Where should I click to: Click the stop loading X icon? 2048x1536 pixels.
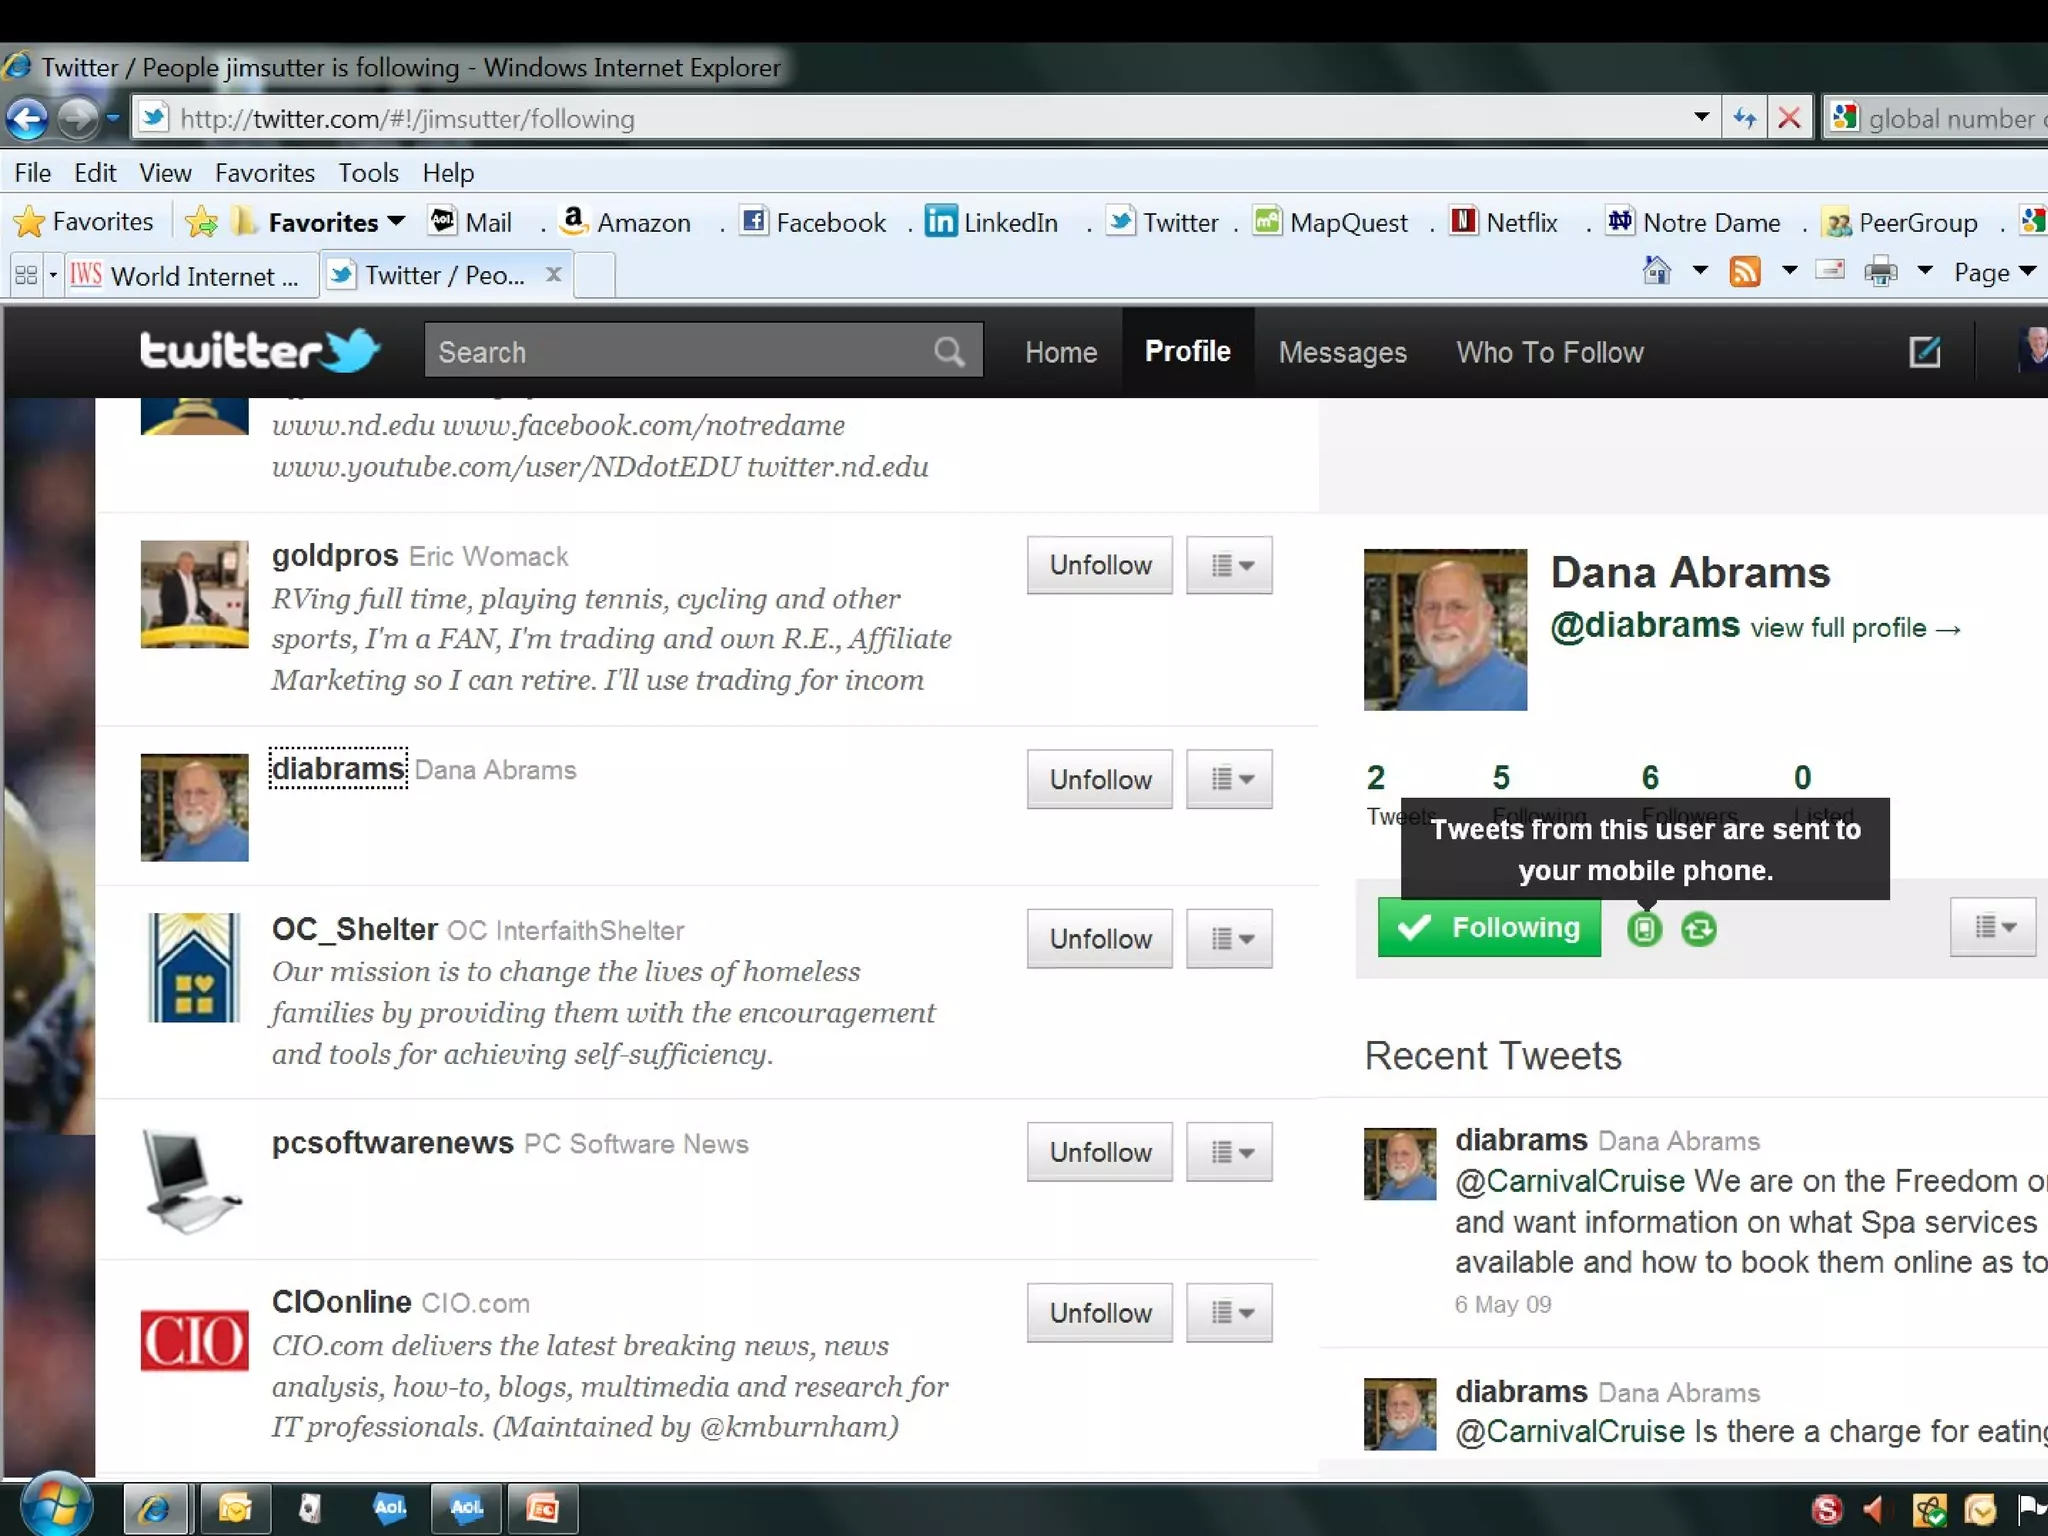coord(1790,119)
